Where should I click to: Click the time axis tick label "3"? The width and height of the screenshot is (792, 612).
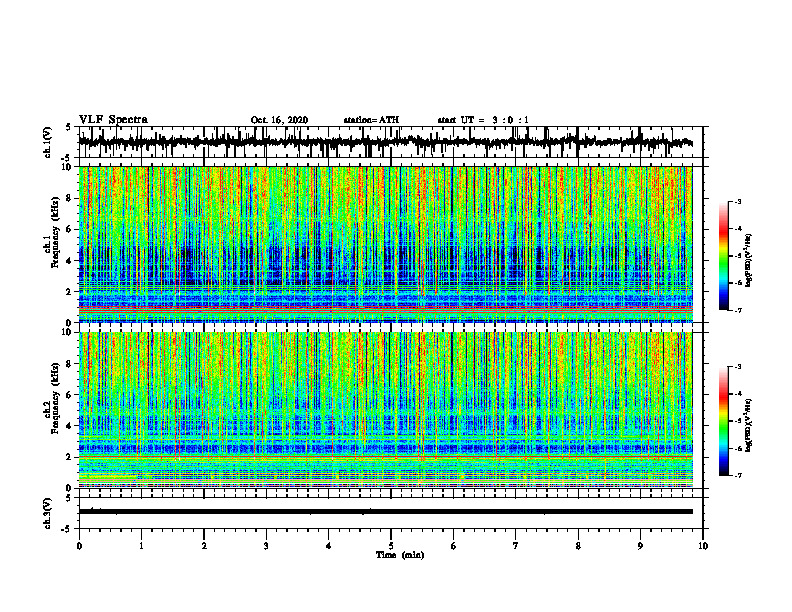click(x=266, y=546)
